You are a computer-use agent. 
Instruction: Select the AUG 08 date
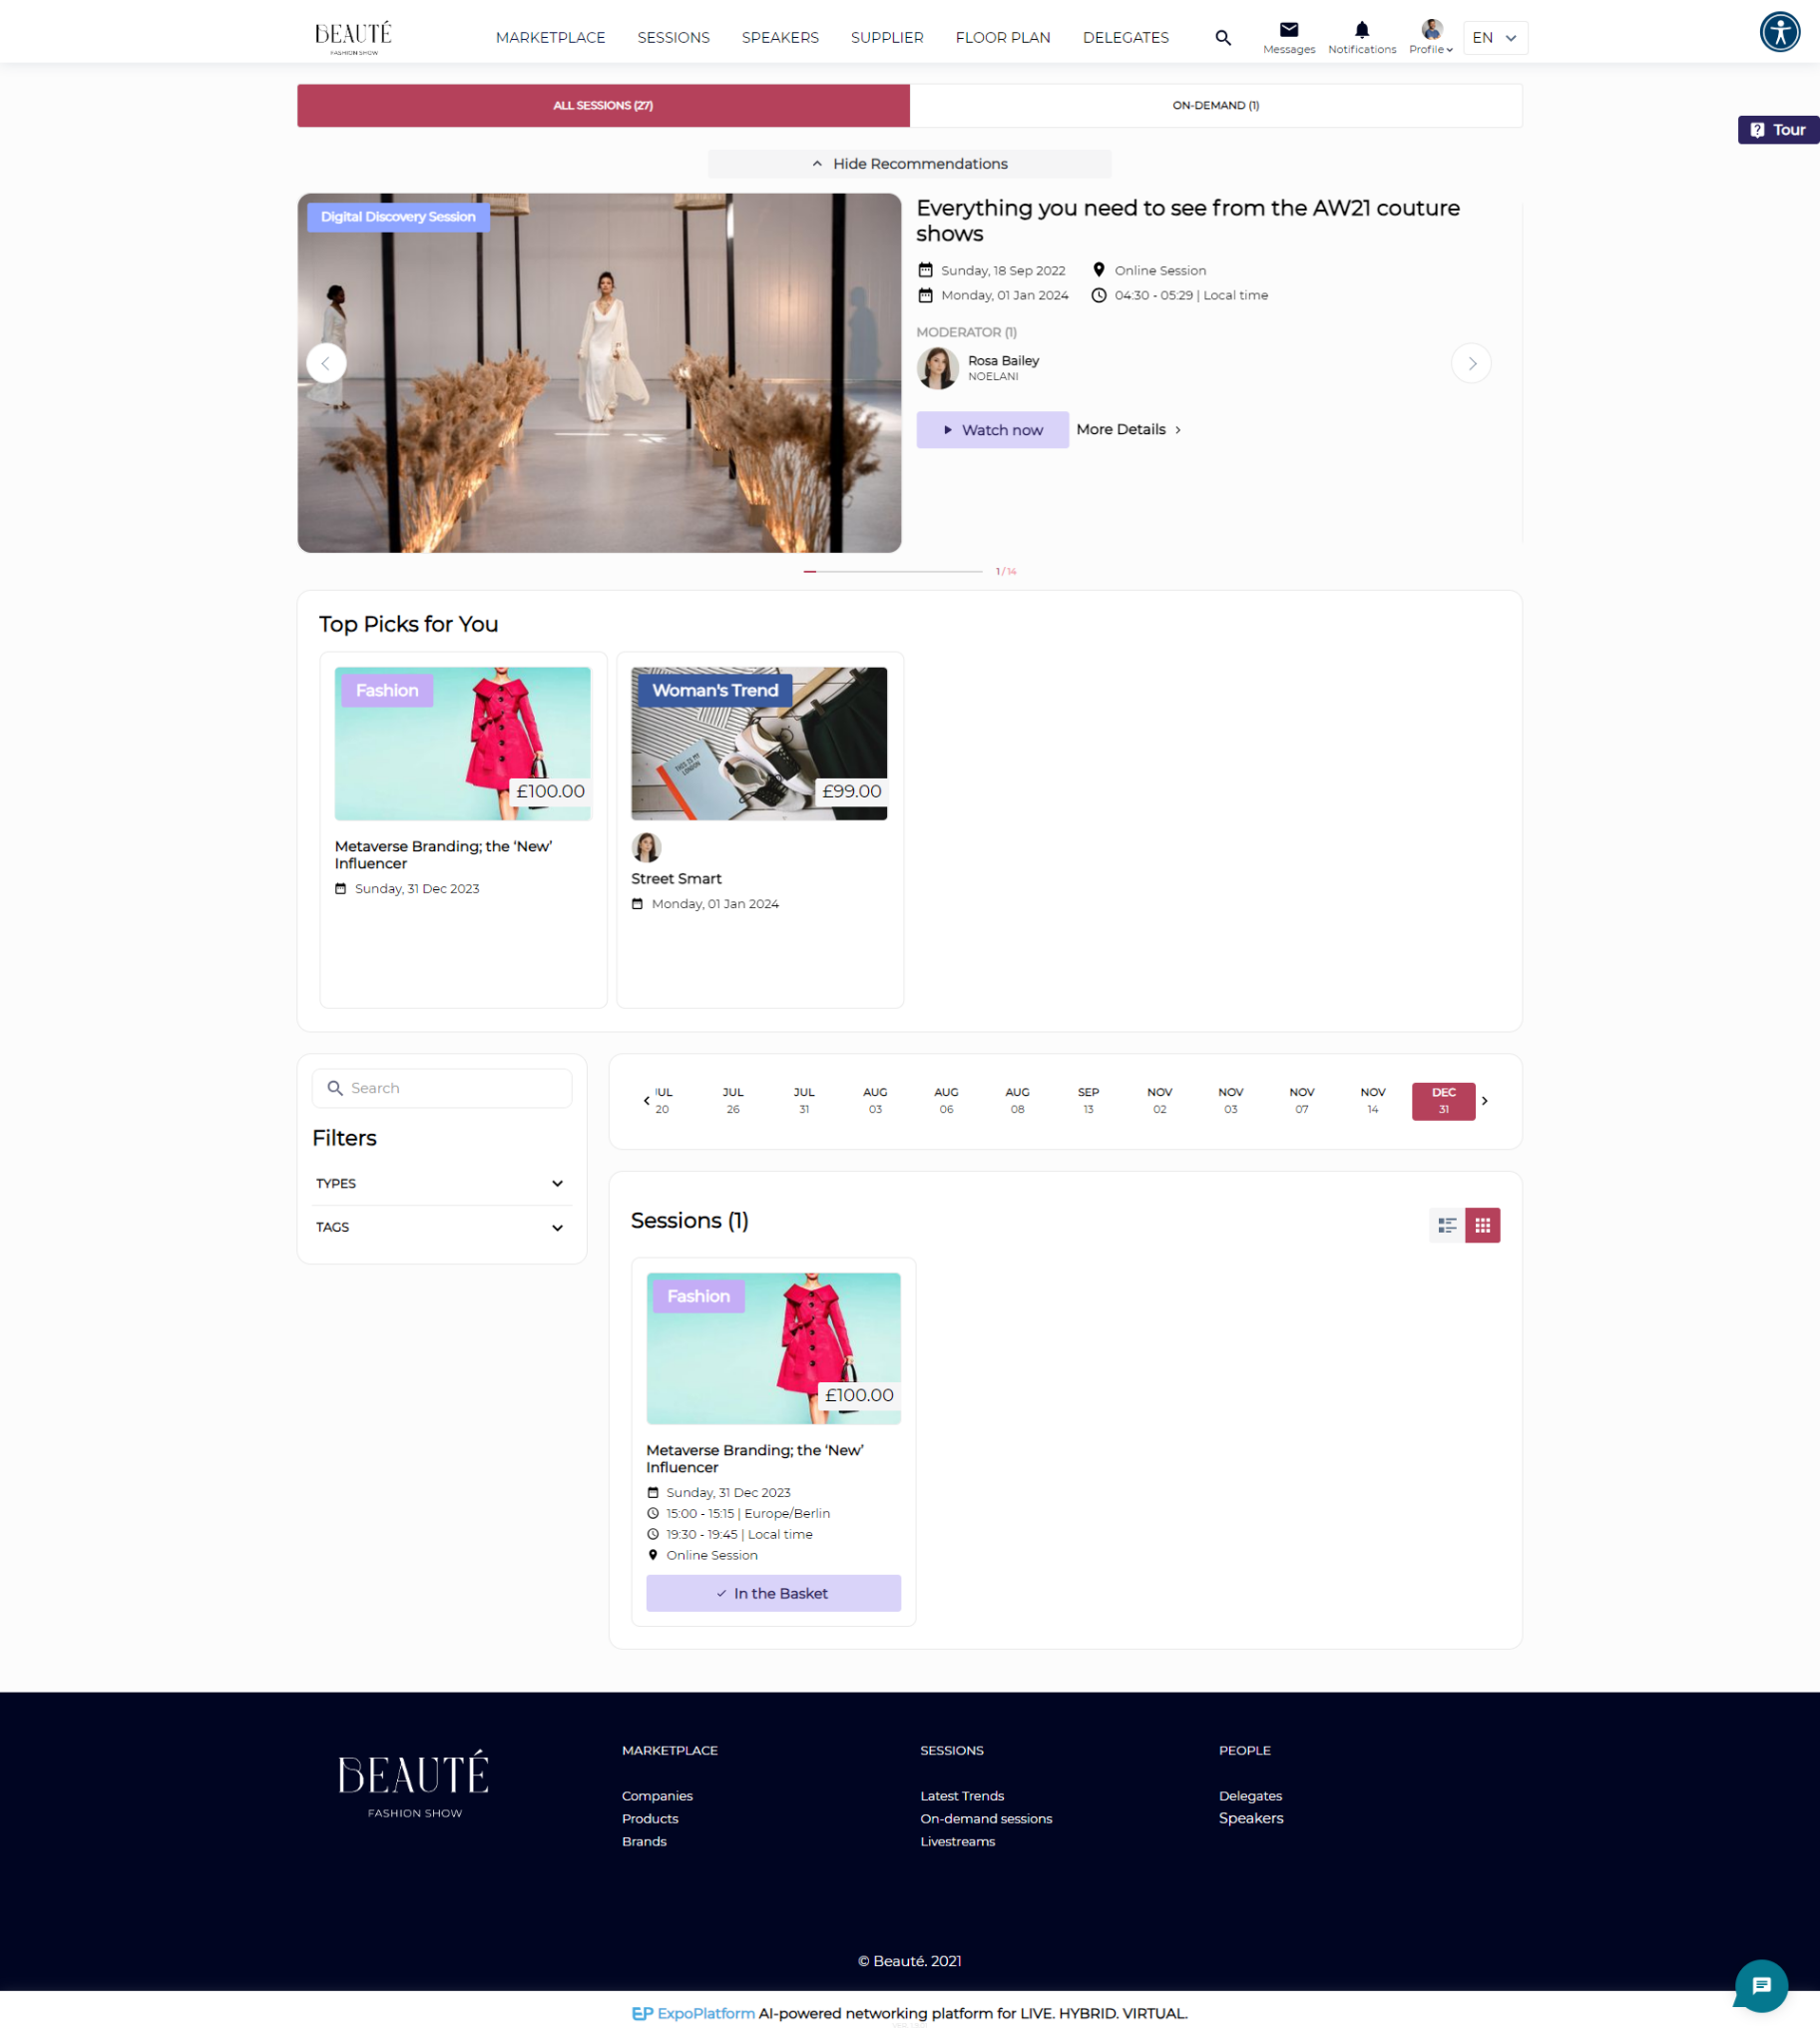[x=1017, y=1101]
